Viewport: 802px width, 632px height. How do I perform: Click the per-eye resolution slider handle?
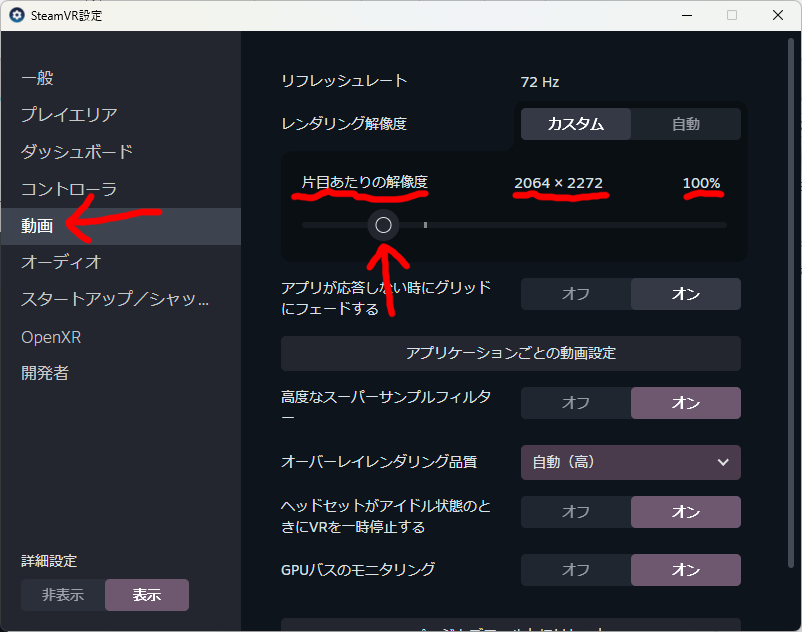(383, 225)
